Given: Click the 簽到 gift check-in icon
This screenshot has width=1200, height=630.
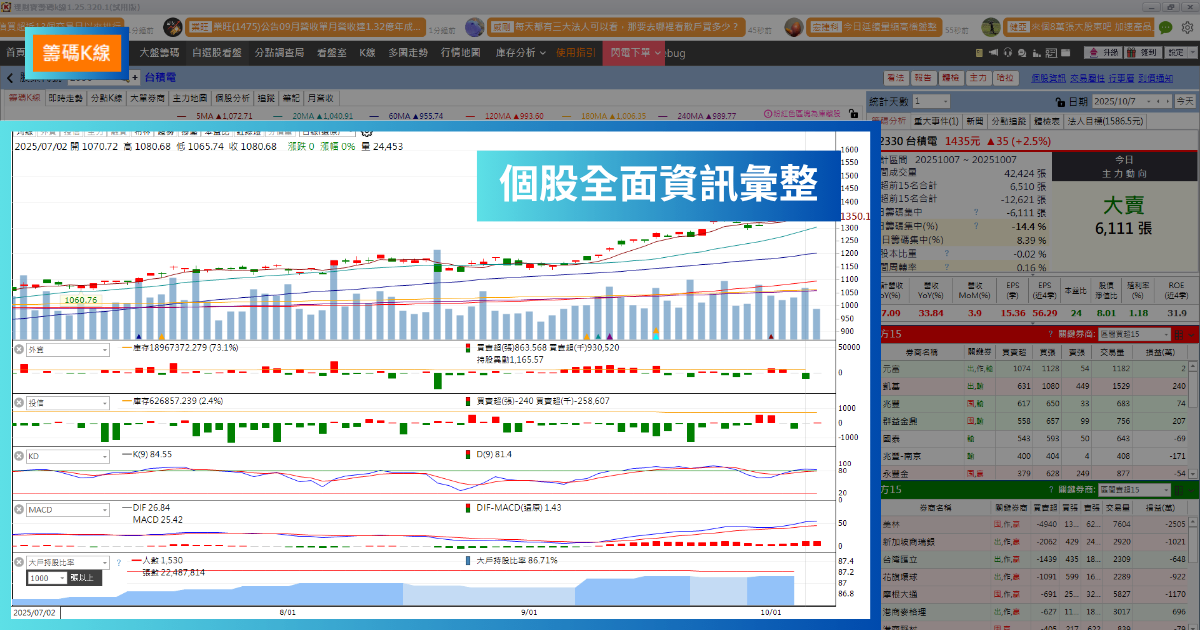Looking at the screenshot, I should 1143,52.
